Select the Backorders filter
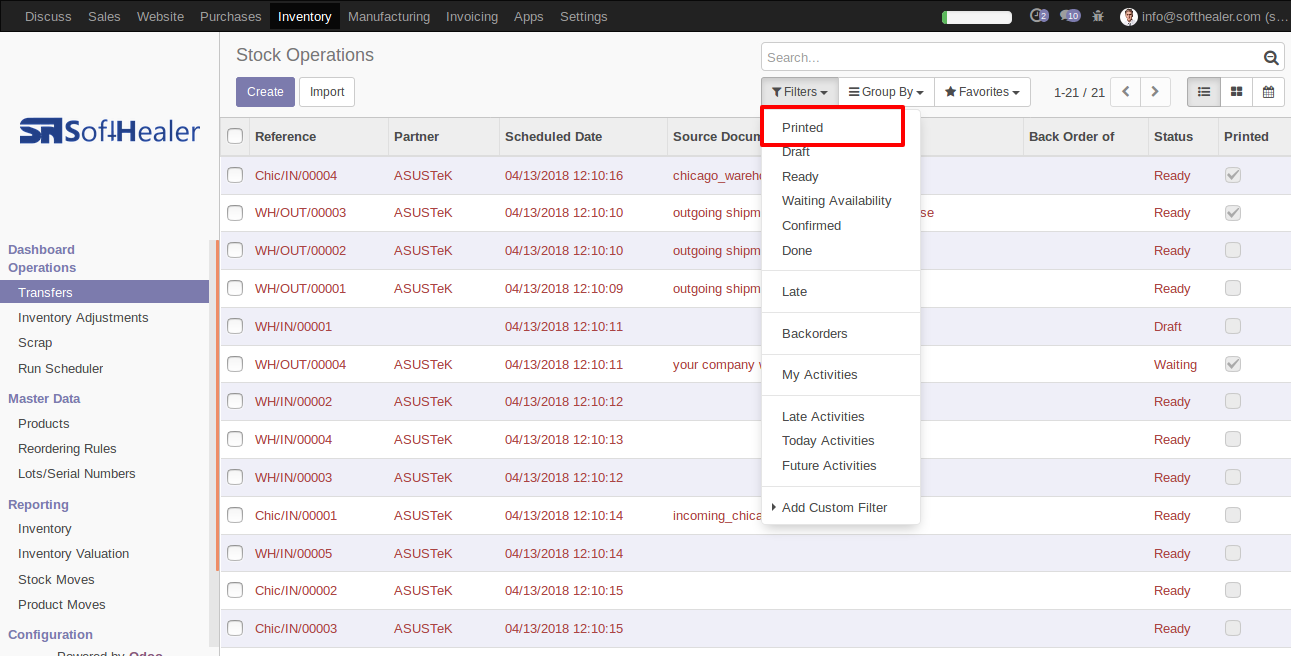Screen dimensions: 1291x656 tap(814, 334)
